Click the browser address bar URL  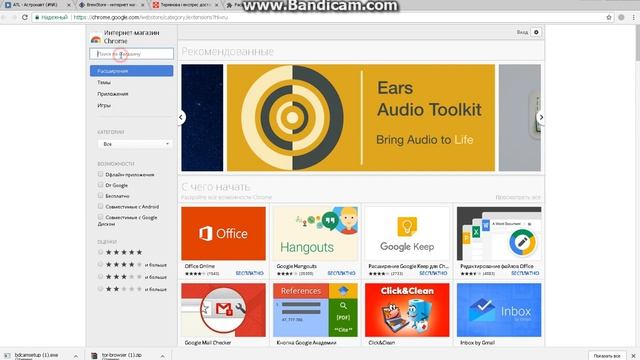tap(151, 17)
